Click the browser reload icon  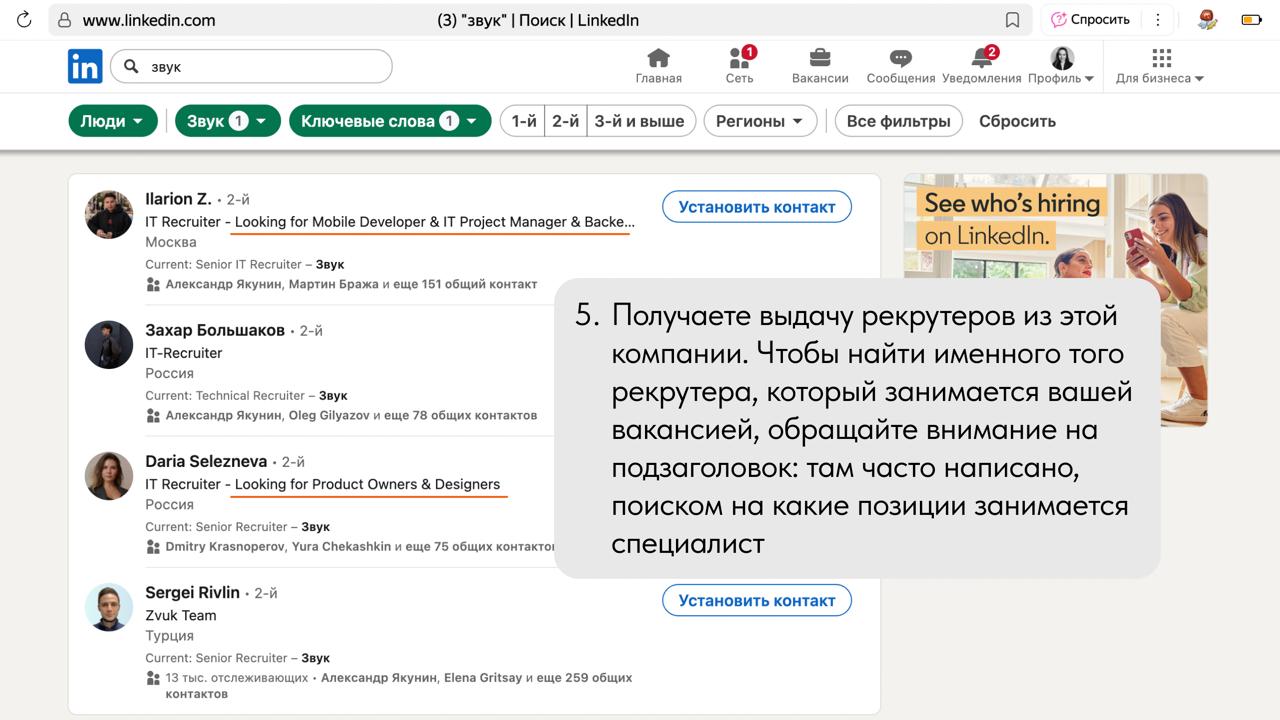pos(25,20)
